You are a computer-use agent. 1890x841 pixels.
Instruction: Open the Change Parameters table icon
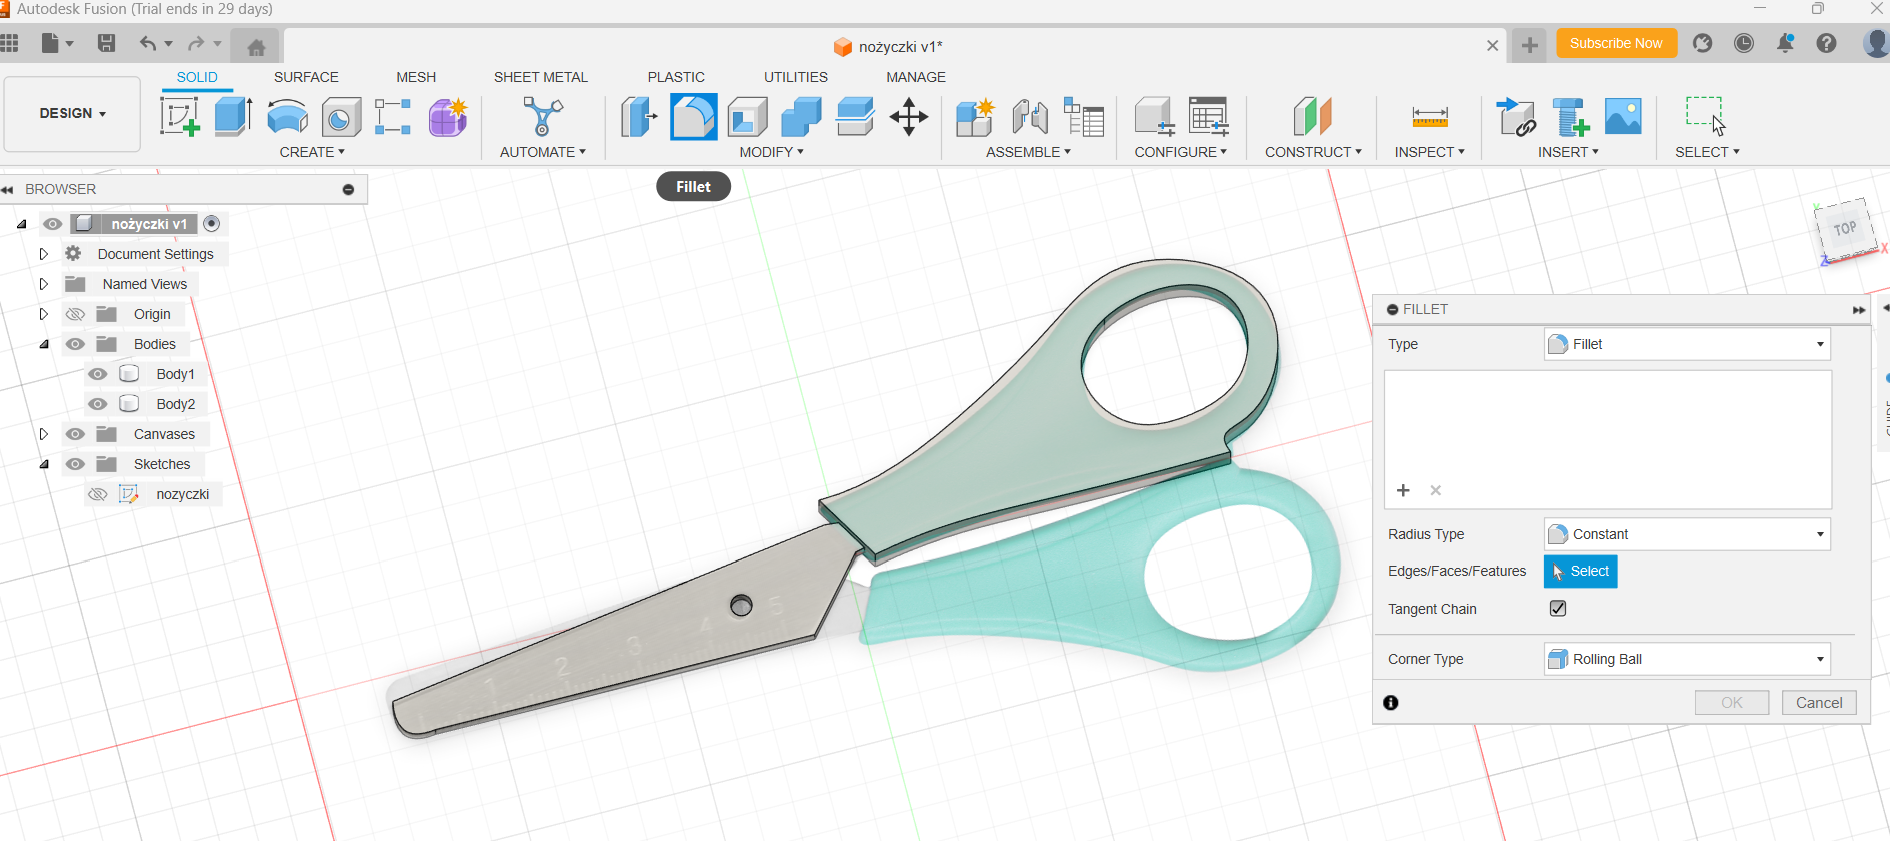click(1208, 117)
